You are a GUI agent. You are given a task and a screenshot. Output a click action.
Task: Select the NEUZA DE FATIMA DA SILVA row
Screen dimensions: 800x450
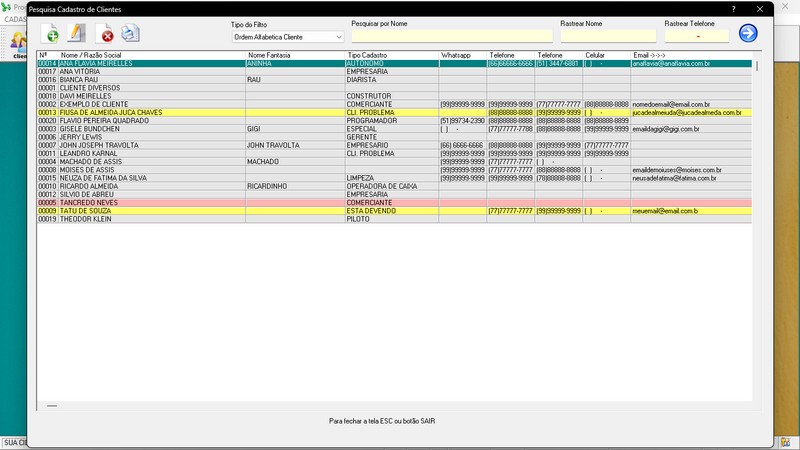point(394,178)
